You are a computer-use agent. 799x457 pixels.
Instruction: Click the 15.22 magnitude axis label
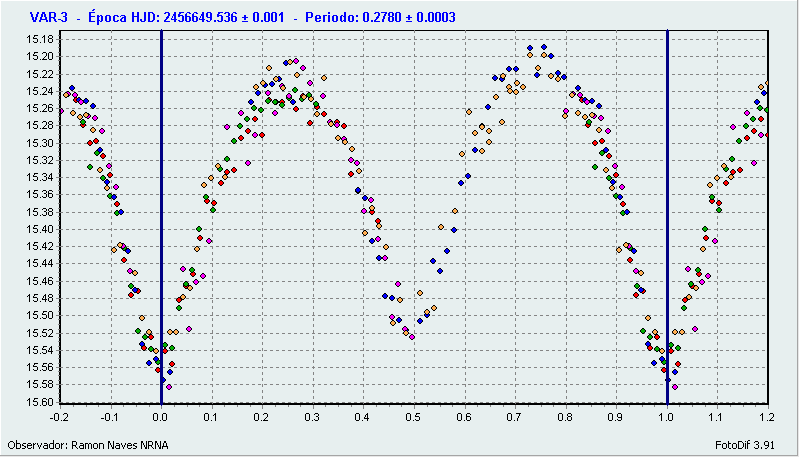coord(40,74)
